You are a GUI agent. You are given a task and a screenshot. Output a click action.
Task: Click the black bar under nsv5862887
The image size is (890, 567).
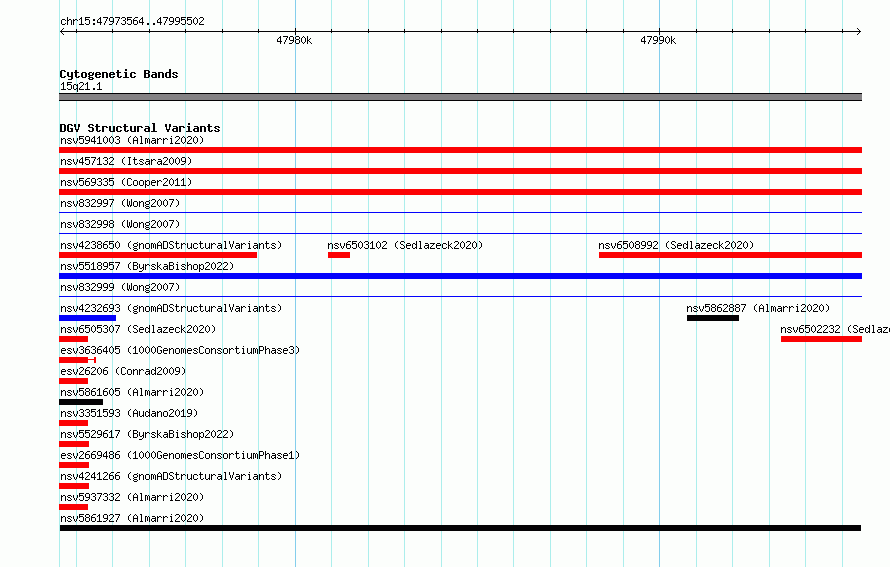[713, 318]
